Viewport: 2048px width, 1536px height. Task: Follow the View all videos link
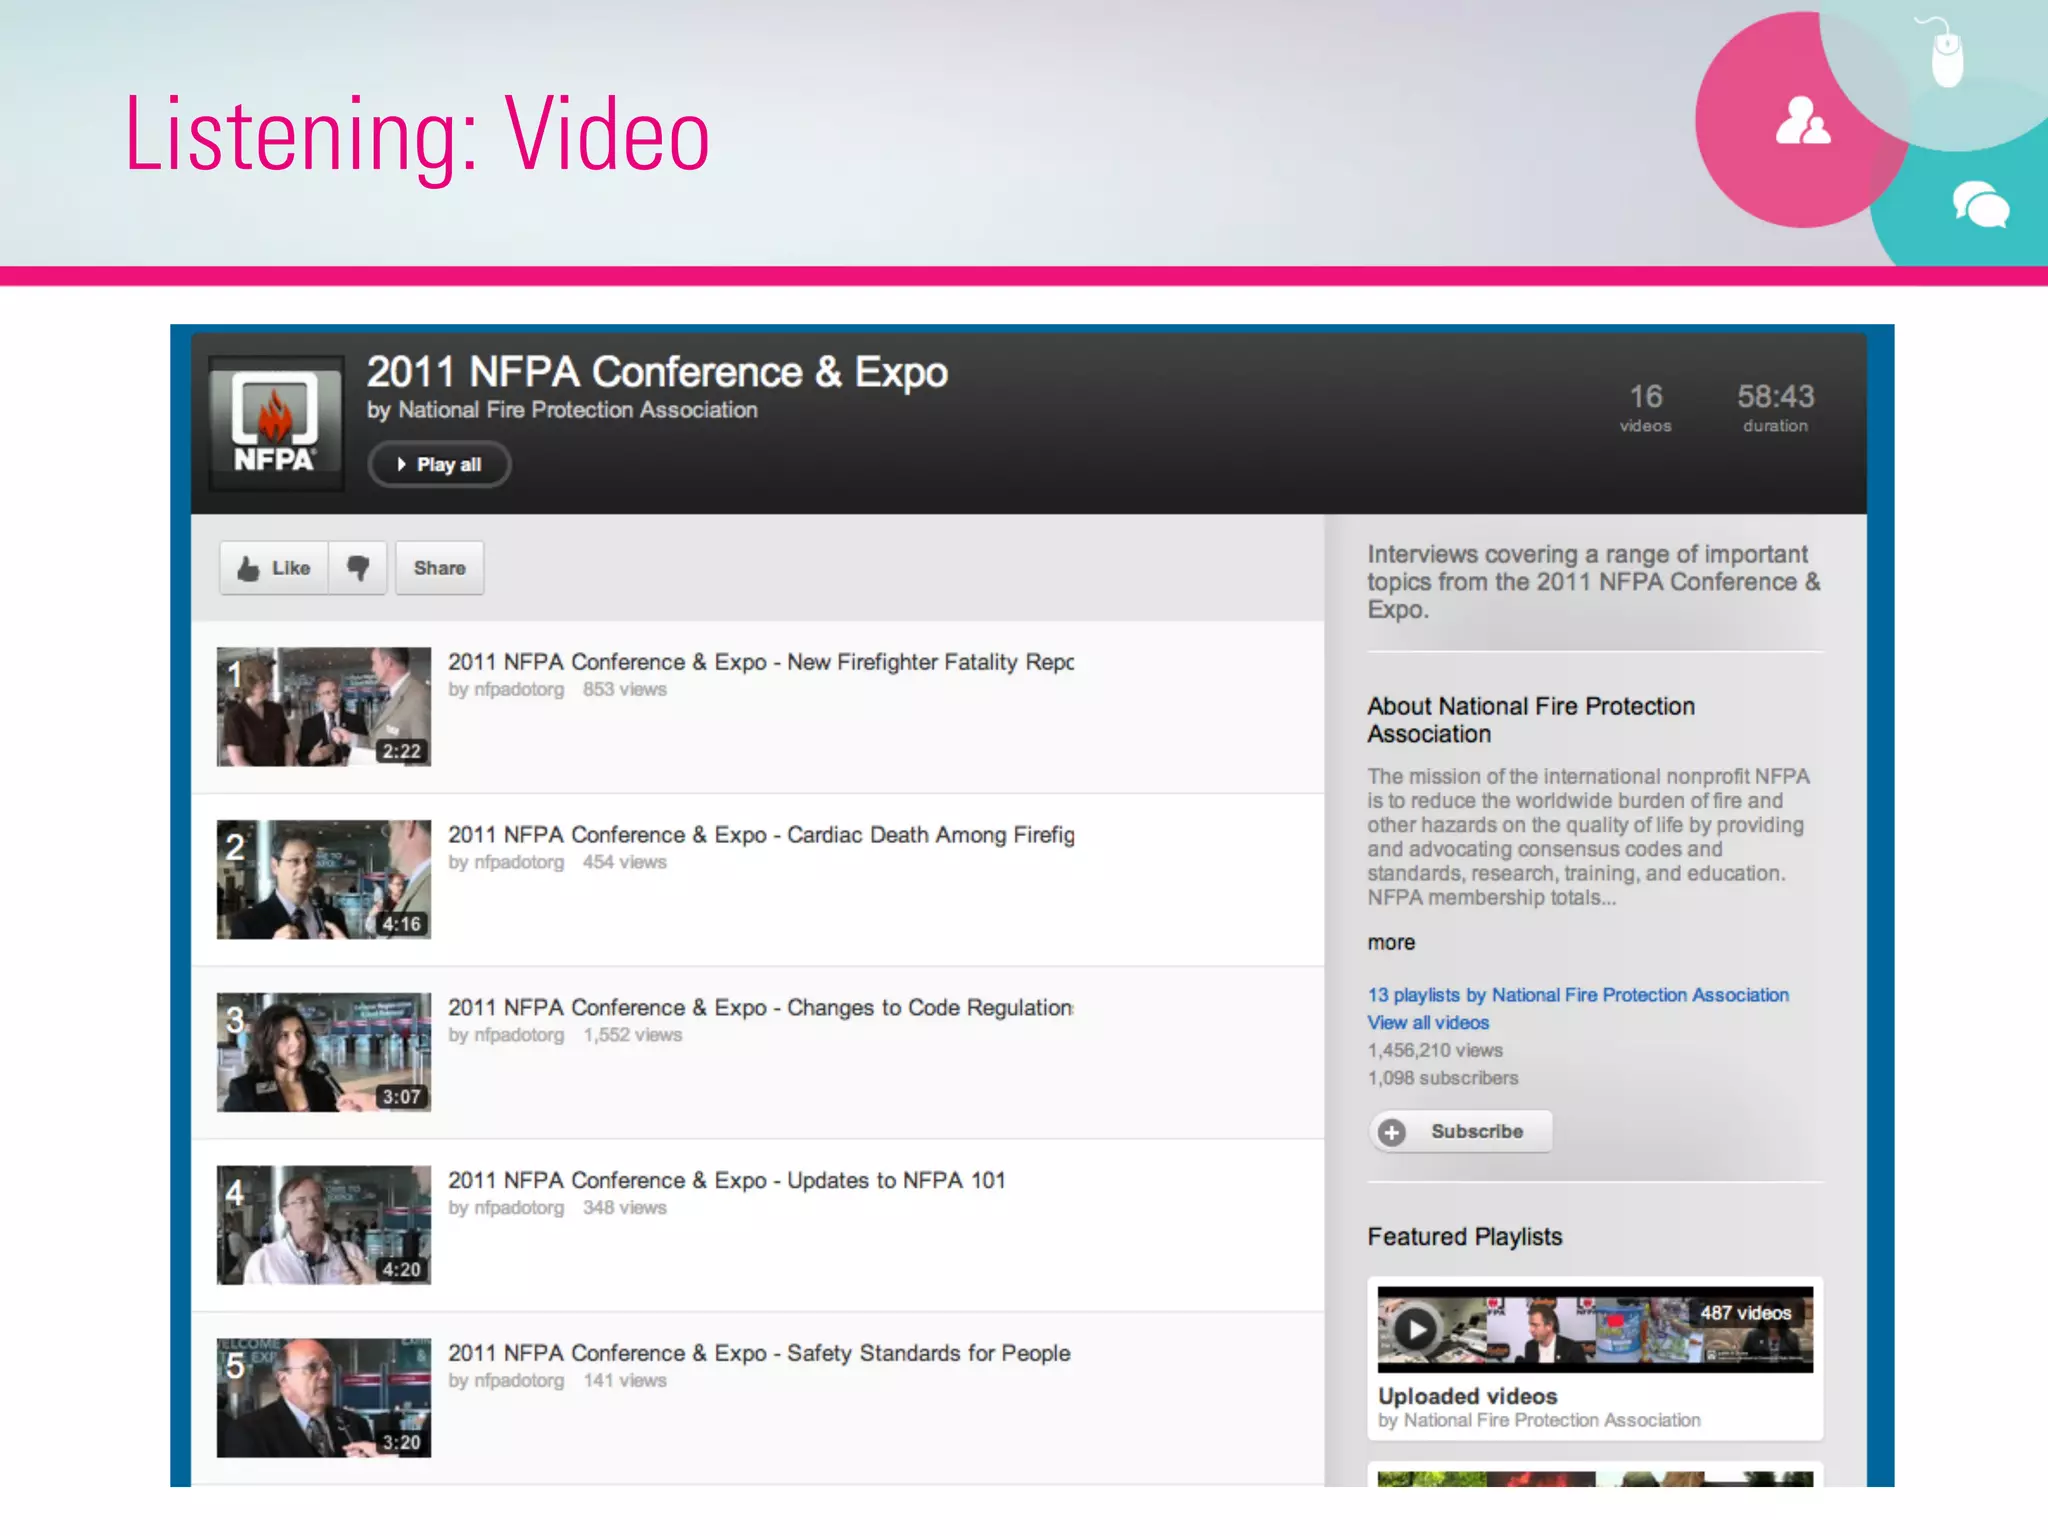click(1428, 1023)
